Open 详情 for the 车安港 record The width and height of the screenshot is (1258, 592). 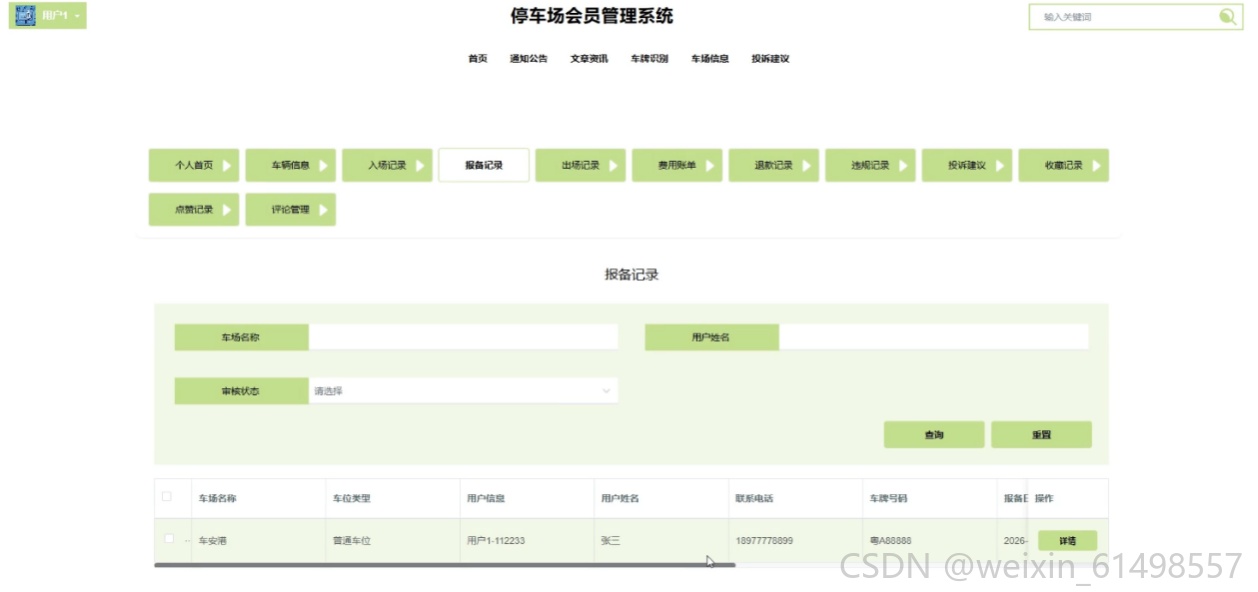click(x=1067, y=541)
